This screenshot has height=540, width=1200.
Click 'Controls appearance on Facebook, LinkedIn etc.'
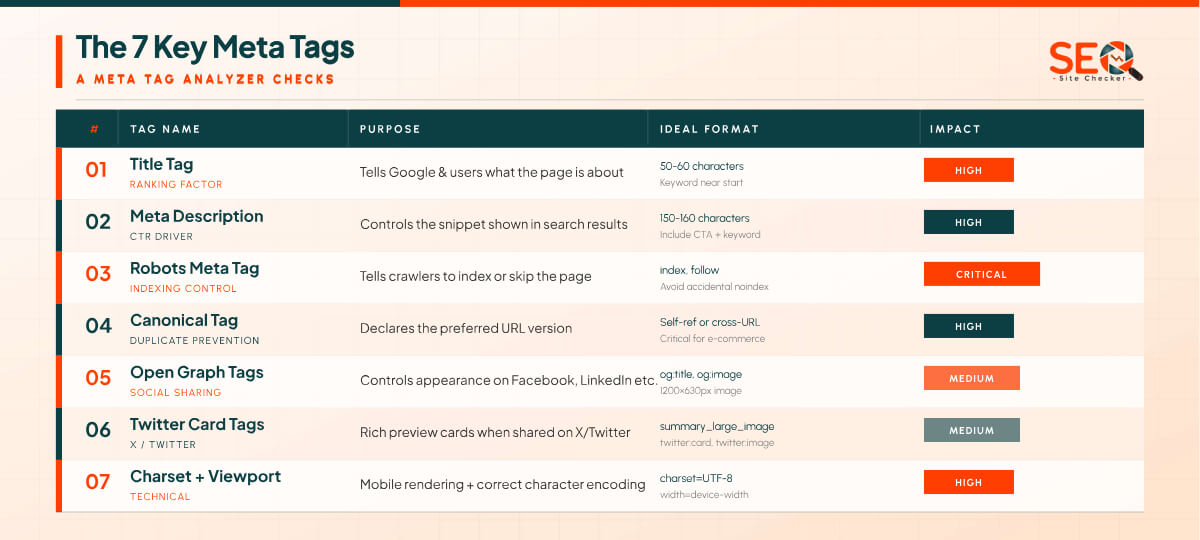(509, 380)
